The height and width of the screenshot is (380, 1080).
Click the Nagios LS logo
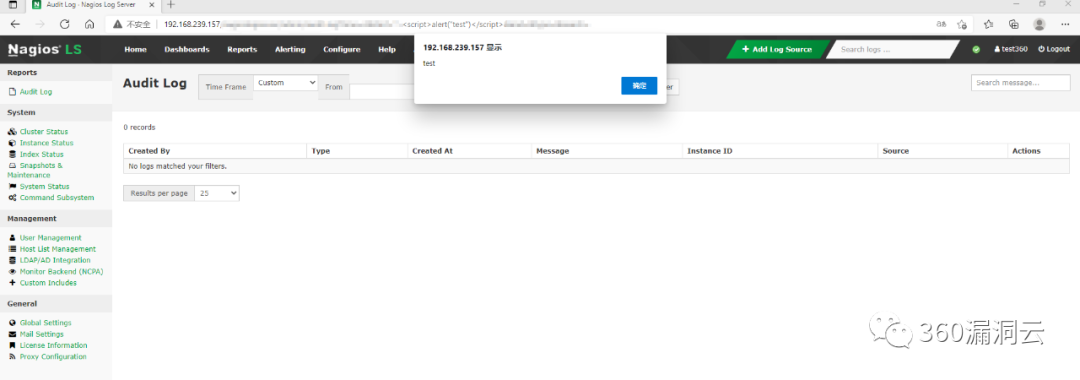click(x=45, y=50)
